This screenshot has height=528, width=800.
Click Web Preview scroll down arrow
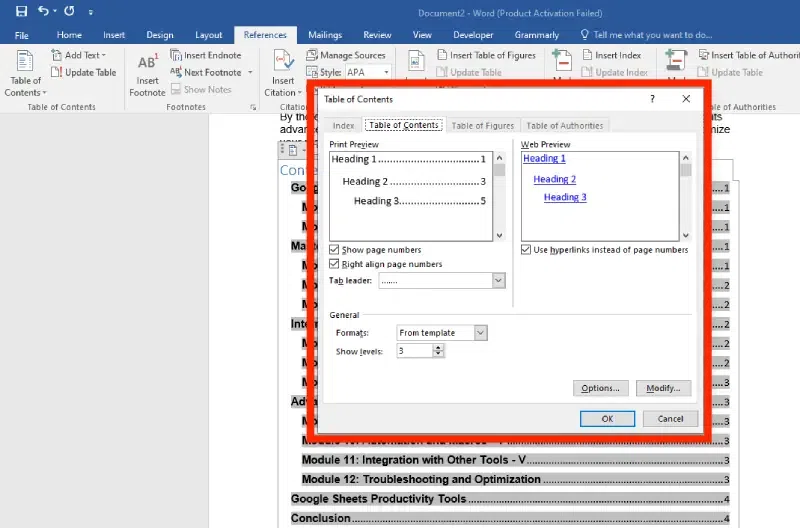[686, 235]
